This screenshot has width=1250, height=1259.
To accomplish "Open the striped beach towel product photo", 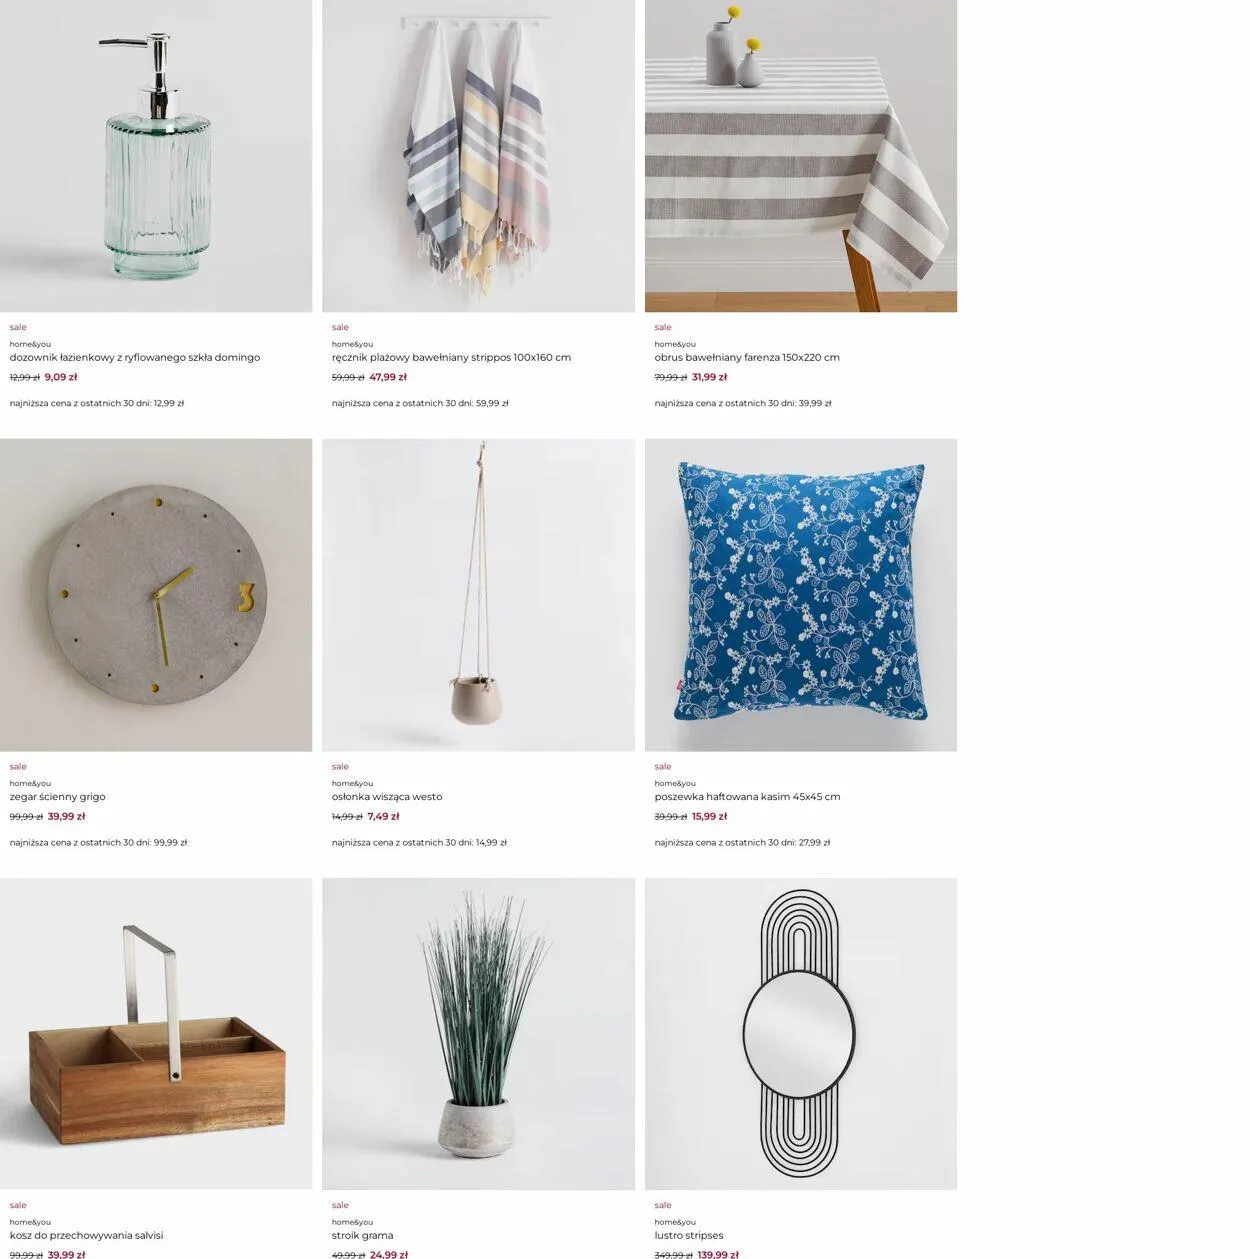I will (478, 156).
